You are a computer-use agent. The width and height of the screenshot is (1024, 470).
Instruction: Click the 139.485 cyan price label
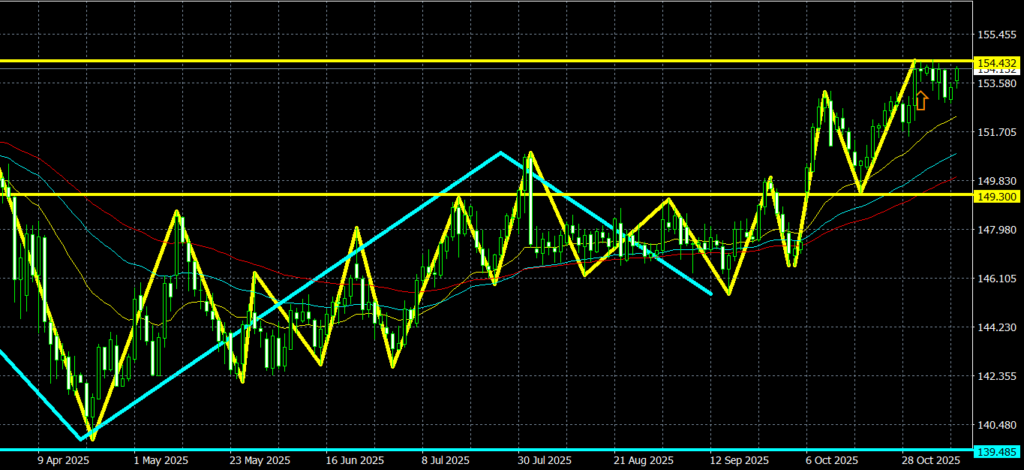(998, 452)
